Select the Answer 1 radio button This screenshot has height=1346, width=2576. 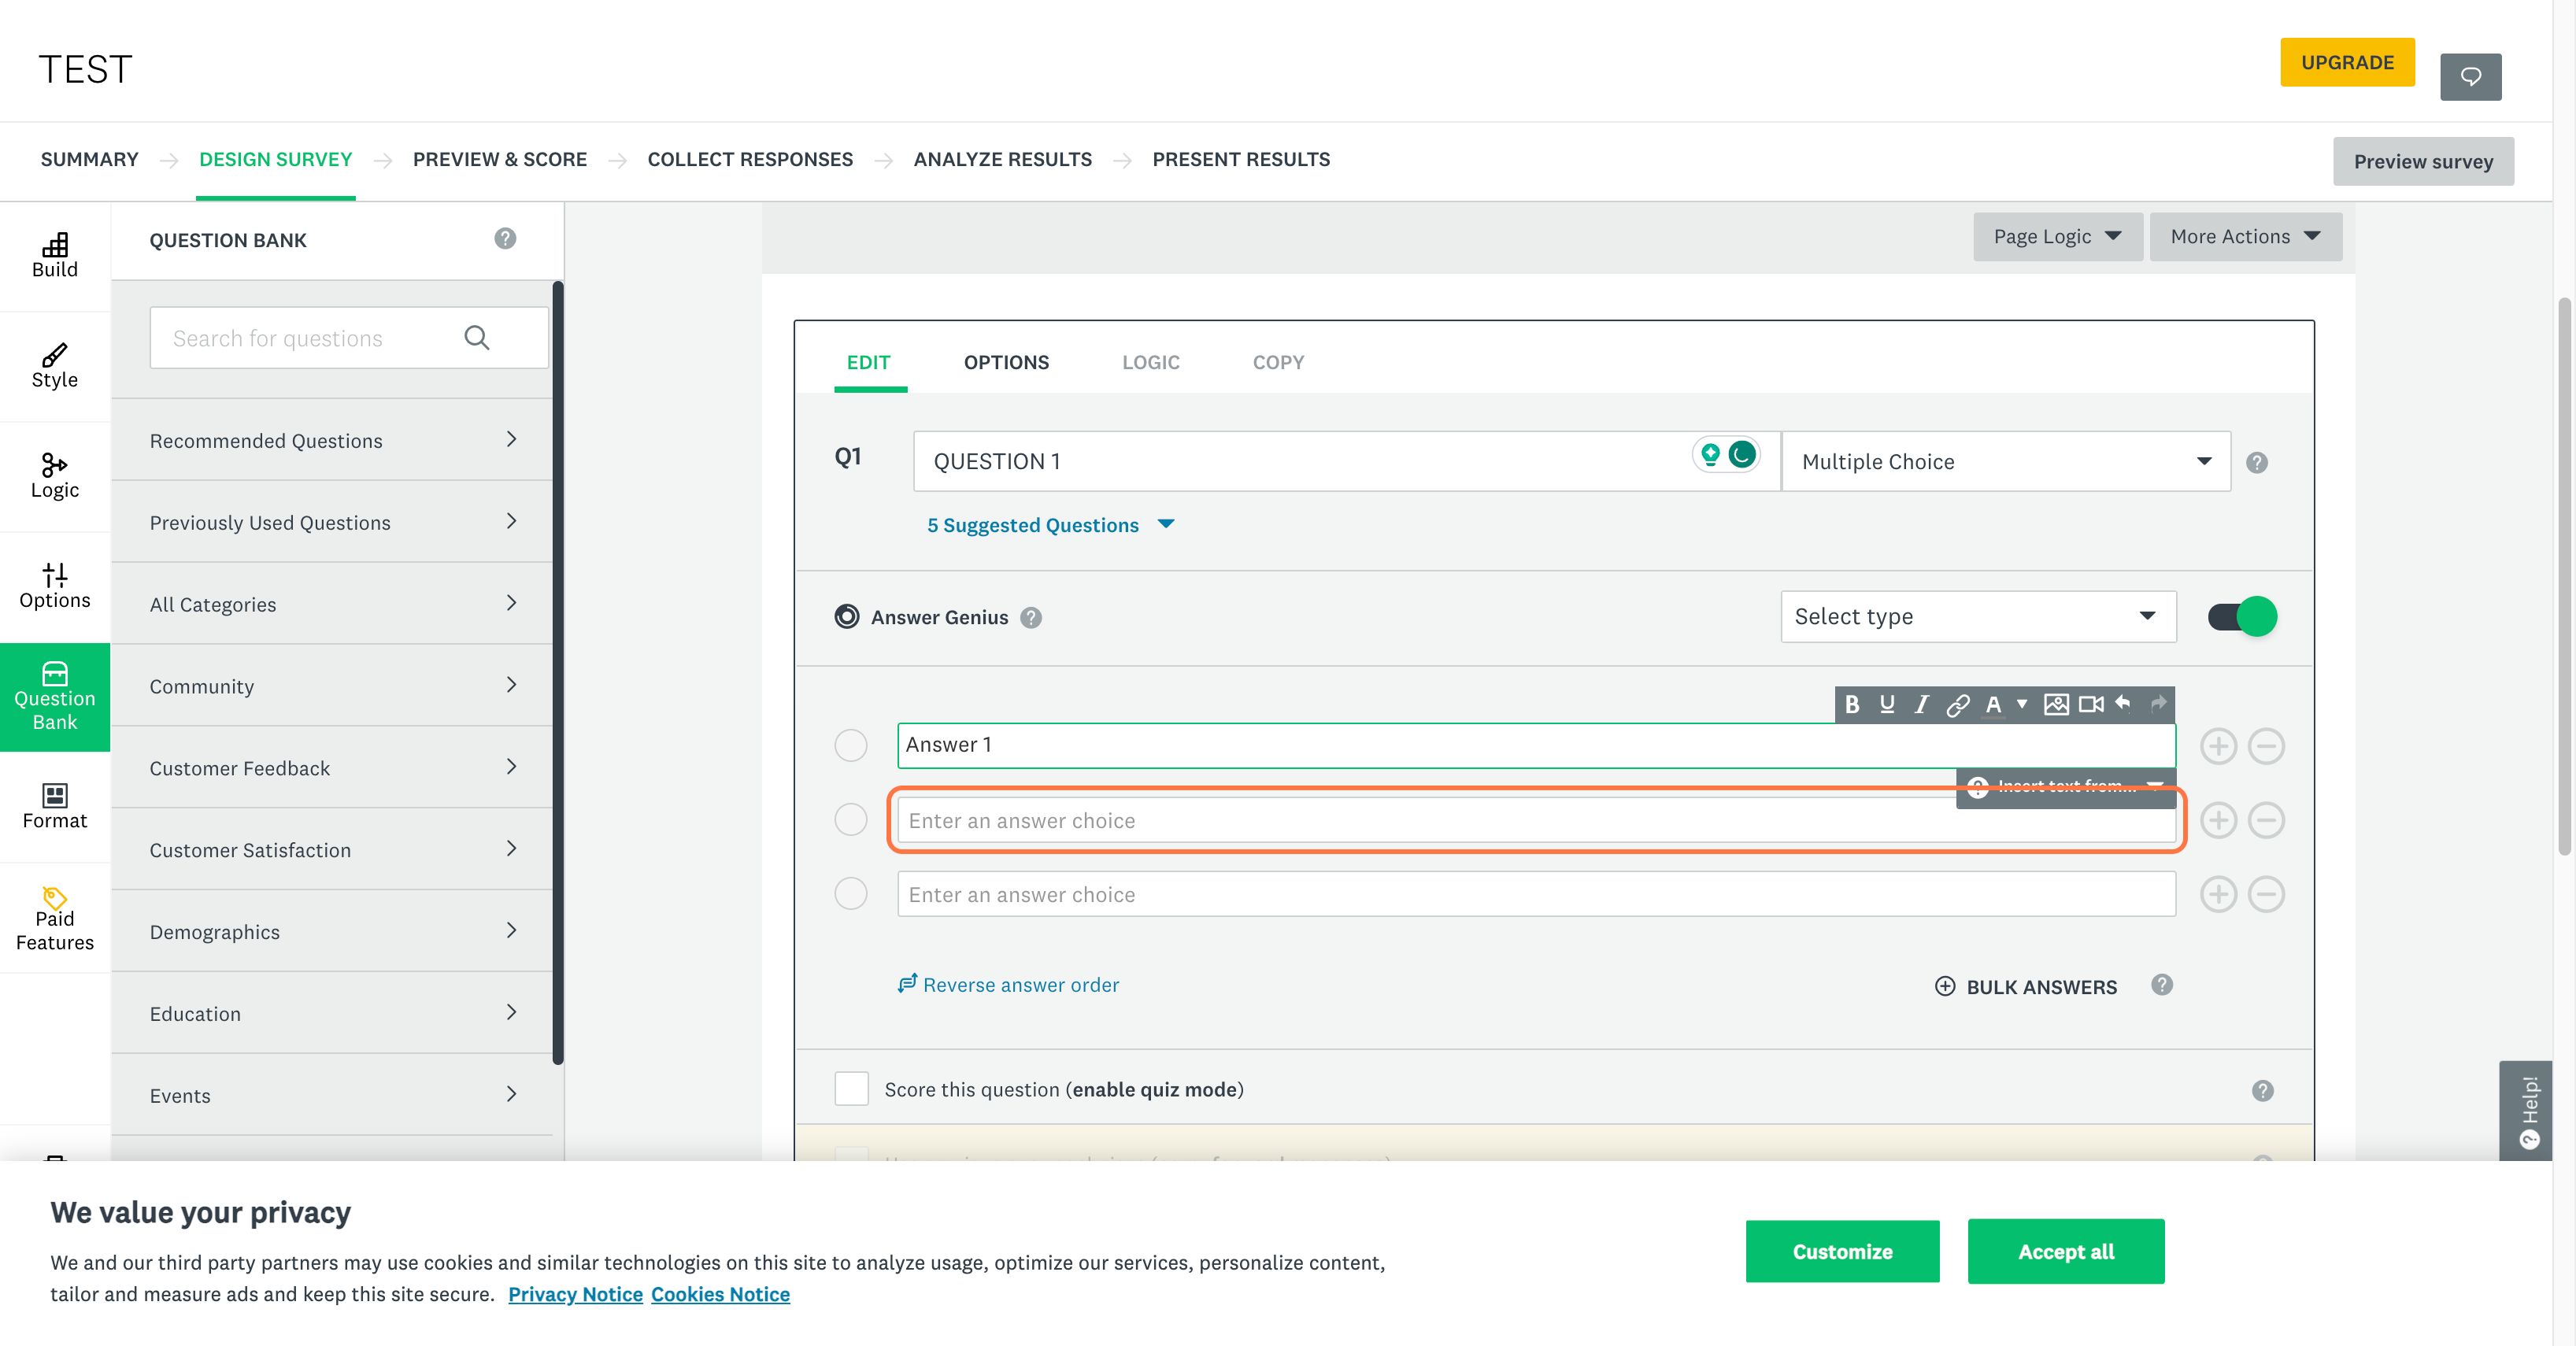point(851,746)
